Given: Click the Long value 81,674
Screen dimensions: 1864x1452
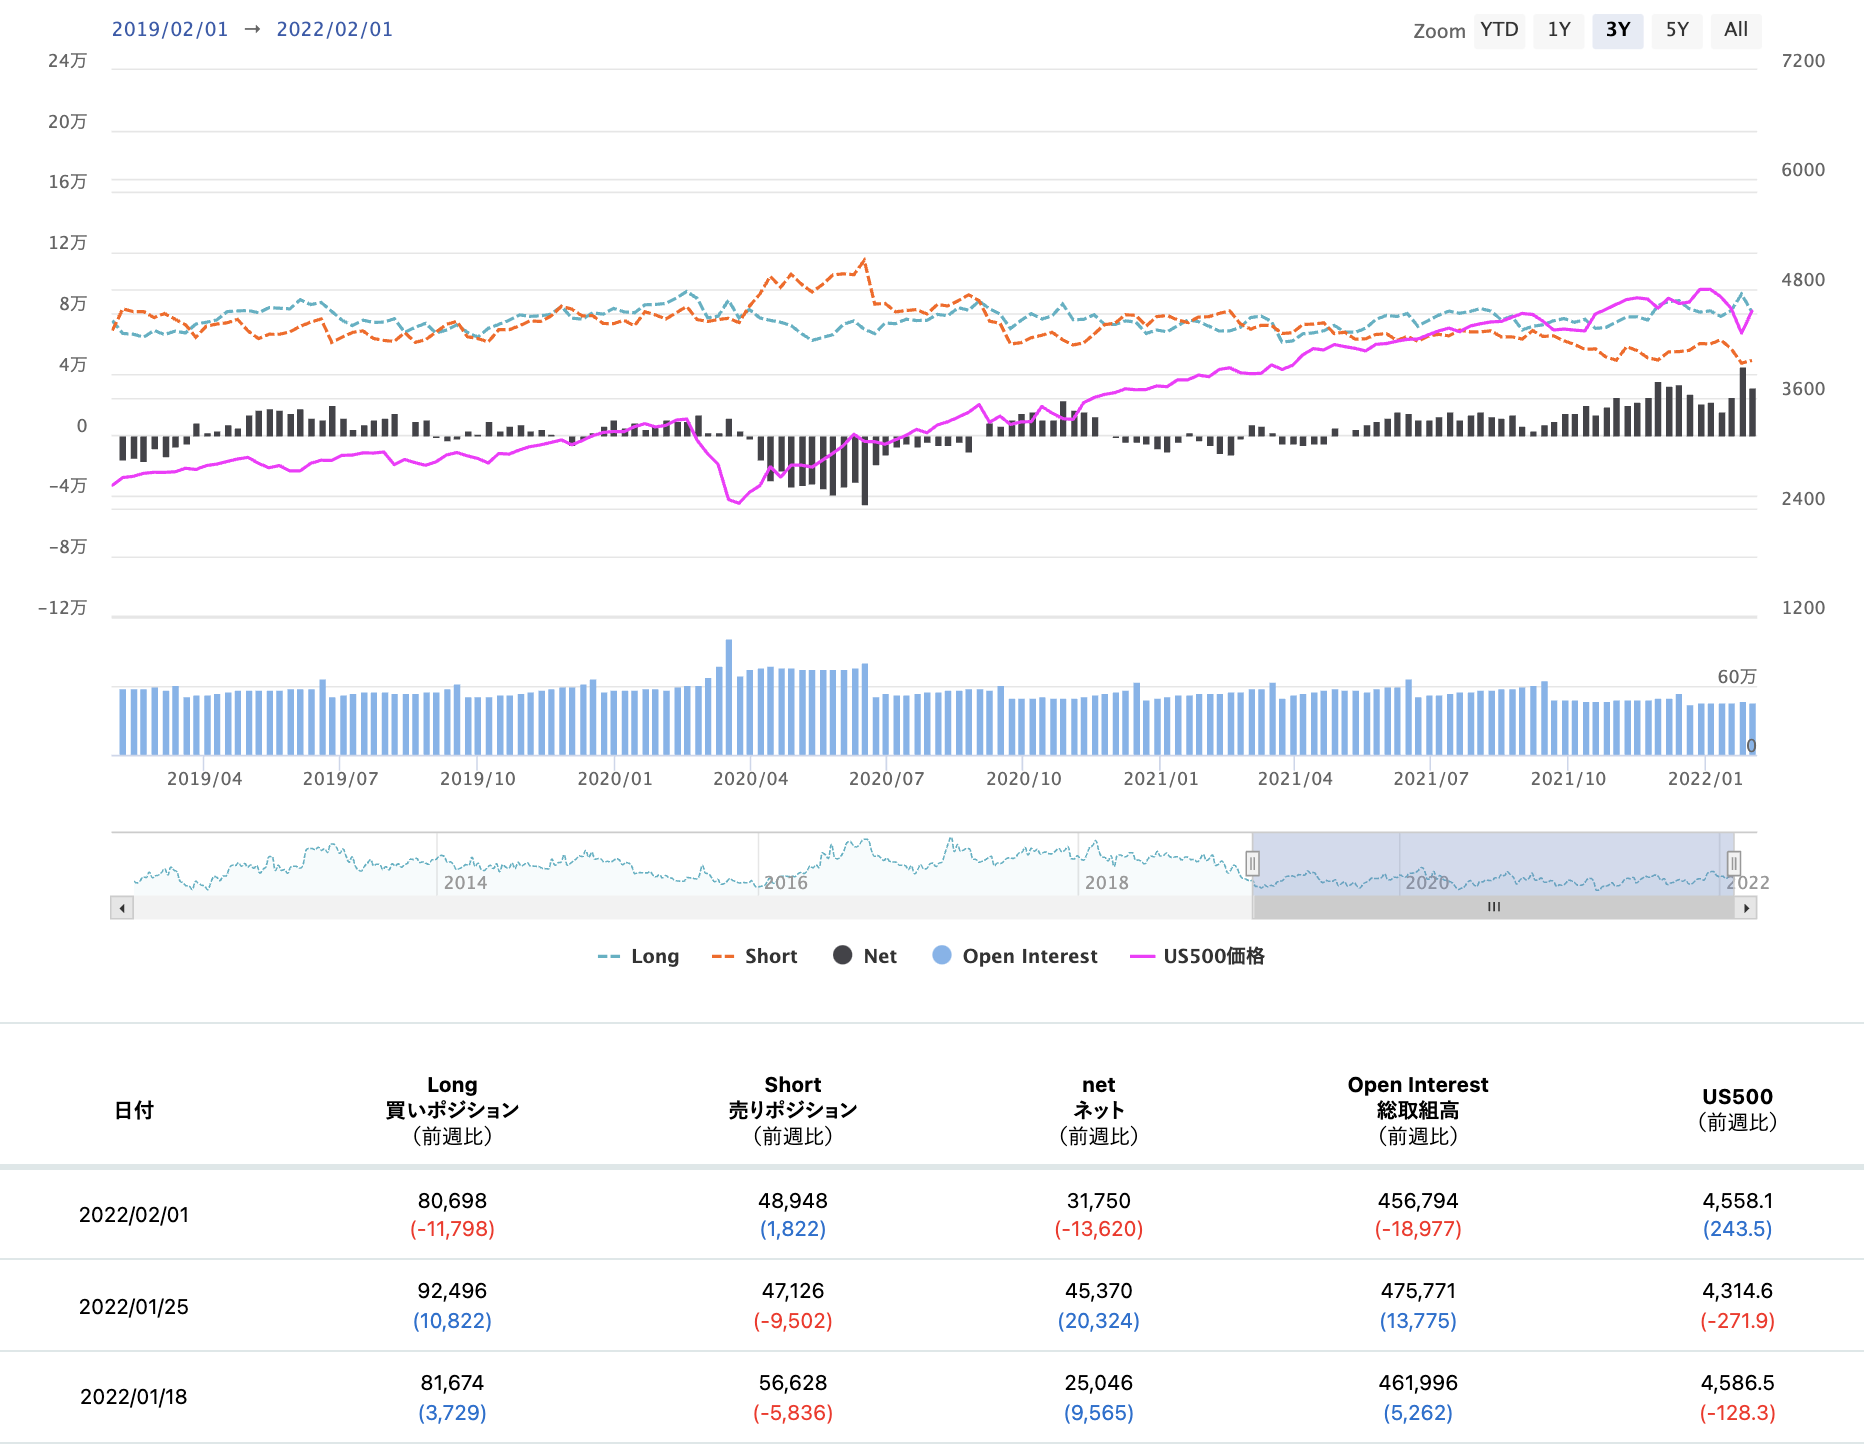Looking at the screenshot, I should 452,1383.
